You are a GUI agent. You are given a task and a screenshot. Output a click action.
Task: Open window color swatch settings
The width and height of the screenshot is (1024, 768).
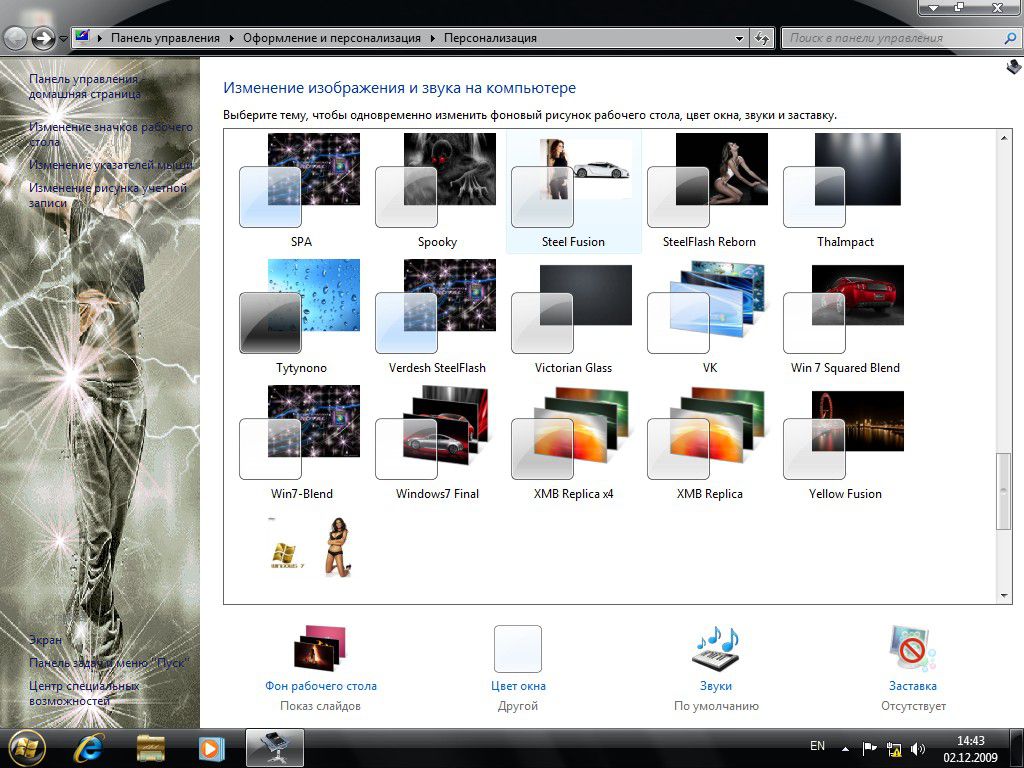(518, 648)
